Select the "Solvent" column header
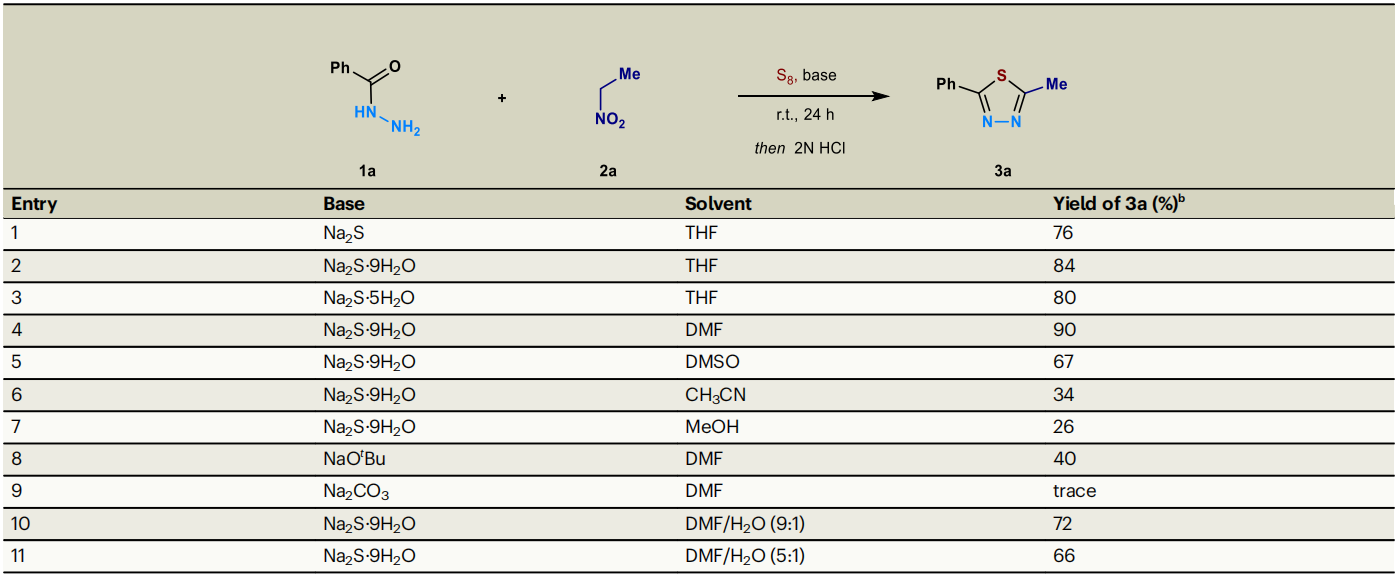This screenshot has width=1398, height=575. [x=718, y=204]
